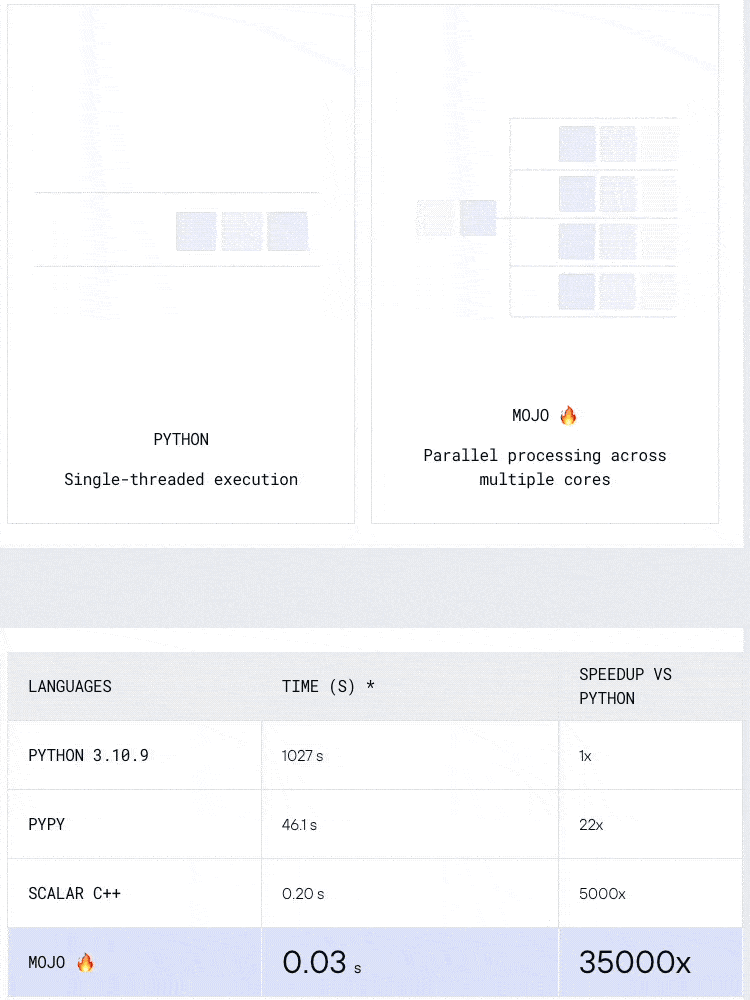750x1000 pixels.
Task: Click the 'Single-threaded execution' caption
Action: pyautogui.click(x=181, y=479)
